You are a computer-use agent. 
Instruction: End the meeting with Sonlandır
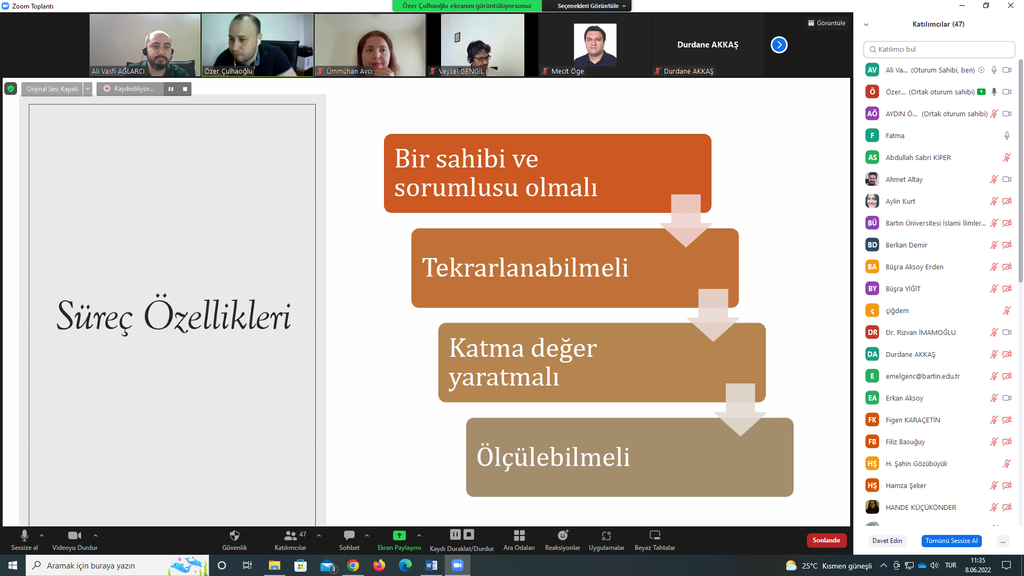[x=826, y=540]
